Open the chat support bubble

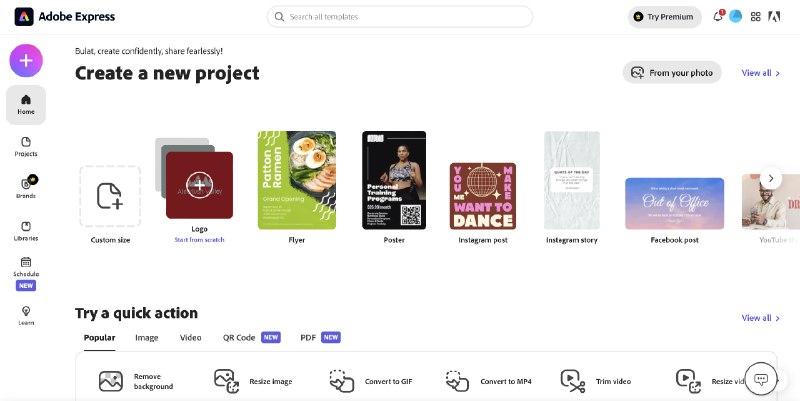click(761, 379)
